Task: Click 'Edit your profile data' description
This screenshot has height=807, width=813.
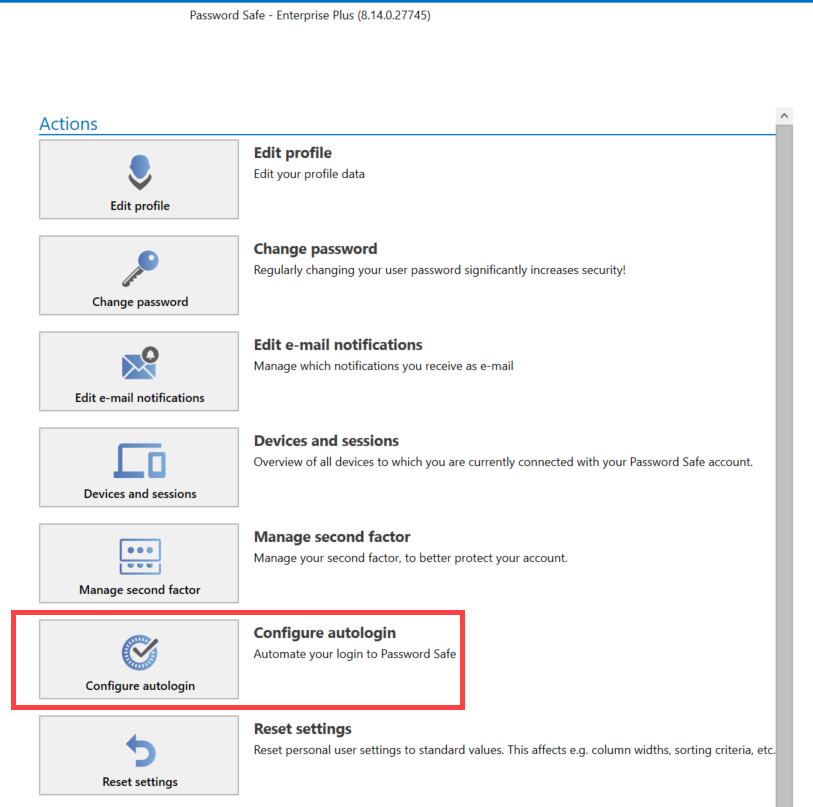Action: tap(309, 174)
